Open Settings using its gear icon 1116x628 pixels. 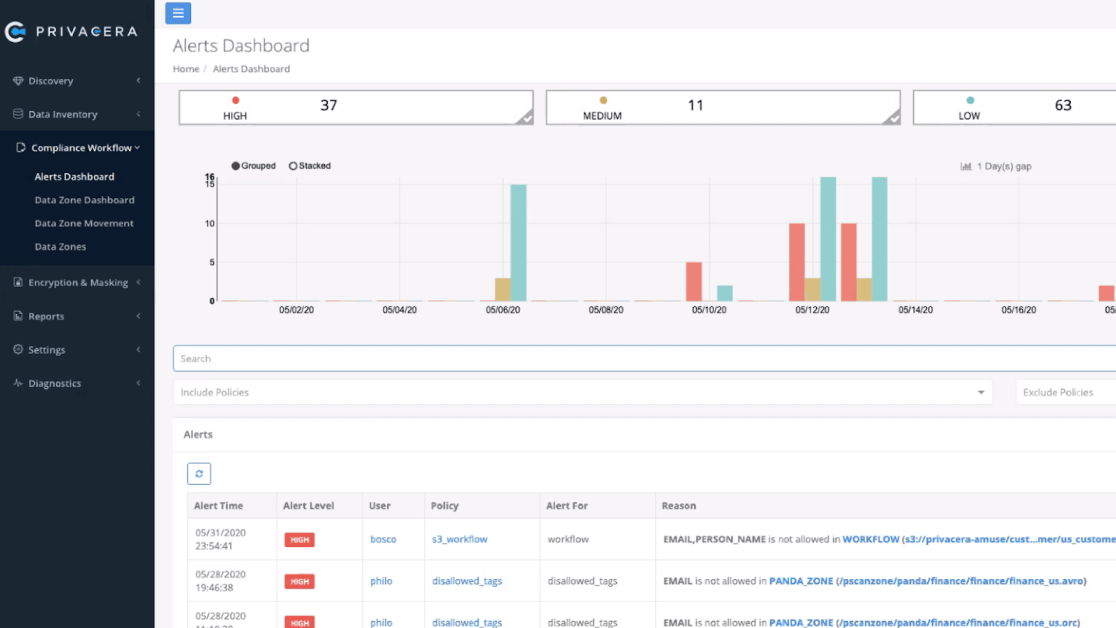(17, 349)
